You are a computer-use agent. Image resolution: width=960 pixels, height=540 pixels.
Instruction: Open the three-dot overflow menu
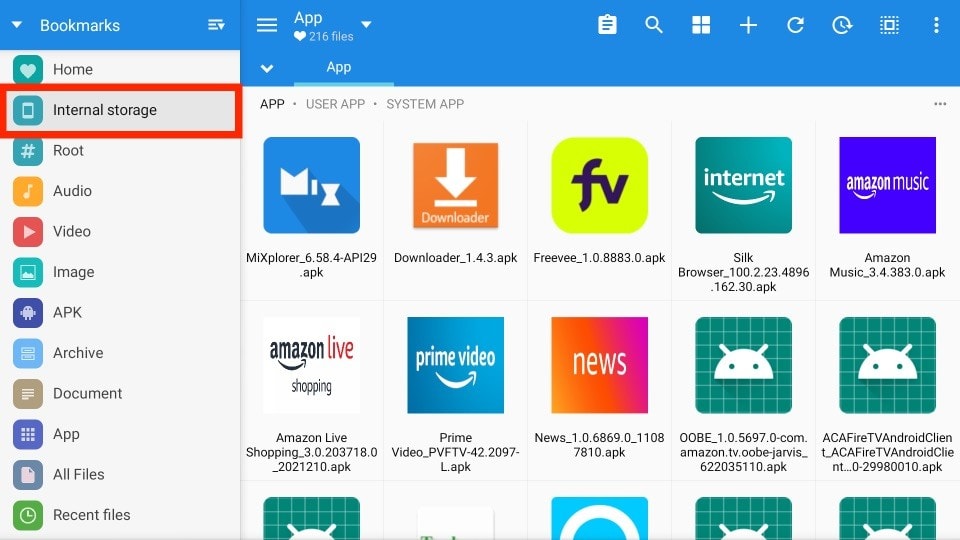click(936, 25)
